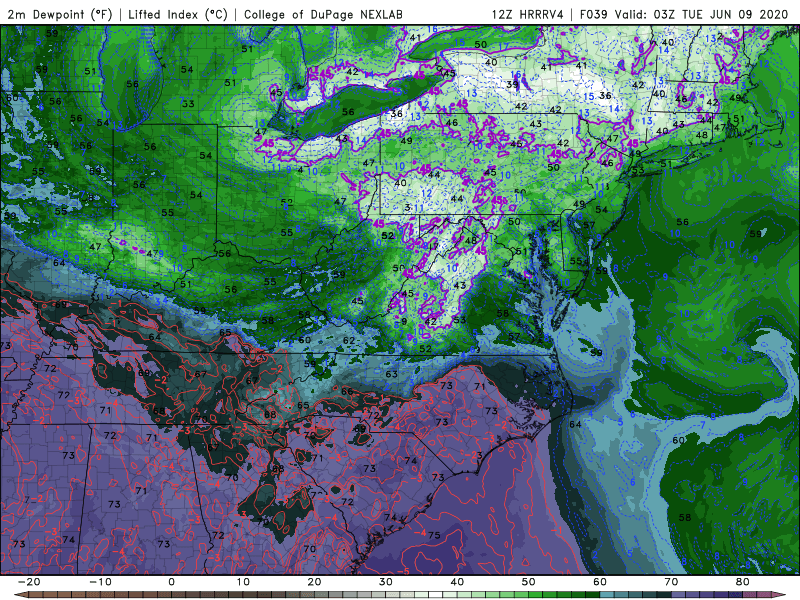Viewport: 800px width, 600px height.
Task: Click the 62 dewpoint value on the map
Action: click(x=349, y=340)
